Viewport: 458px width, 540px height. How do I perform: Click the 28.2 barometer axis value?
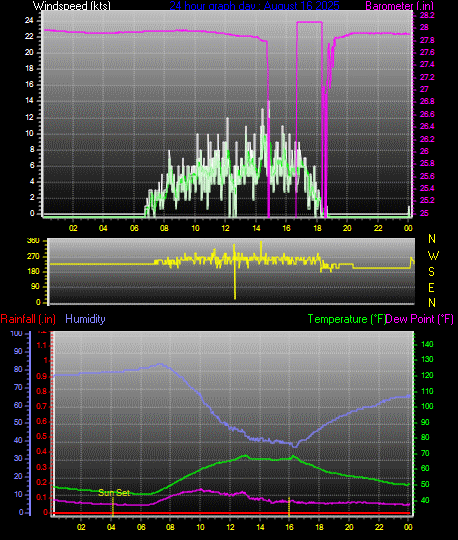427,15
